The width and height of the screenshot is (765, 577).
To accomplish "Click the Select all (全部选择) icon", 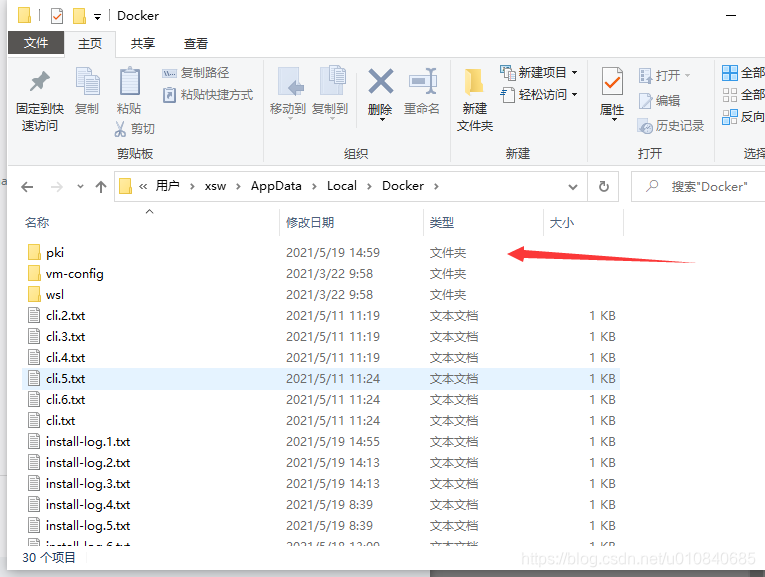I will [730, 73].
